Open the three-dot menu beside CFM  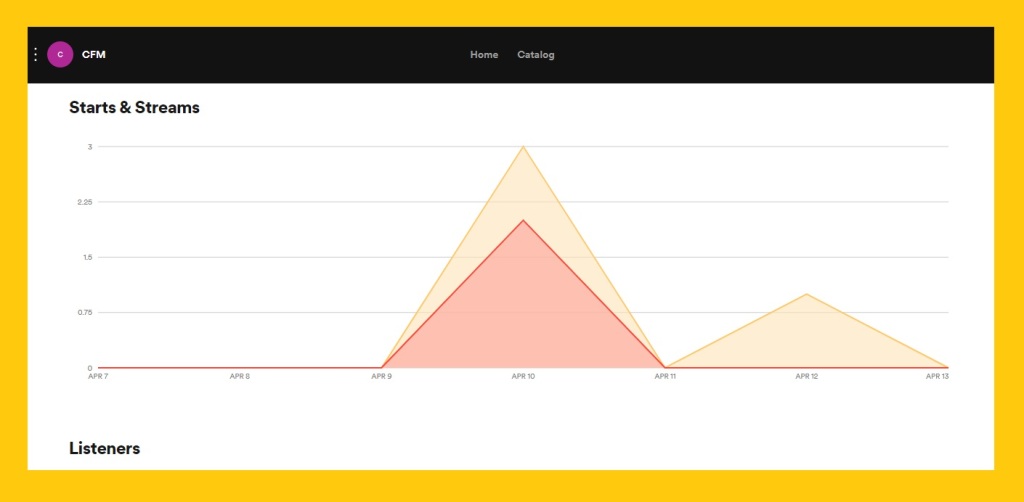coord(36,55)
